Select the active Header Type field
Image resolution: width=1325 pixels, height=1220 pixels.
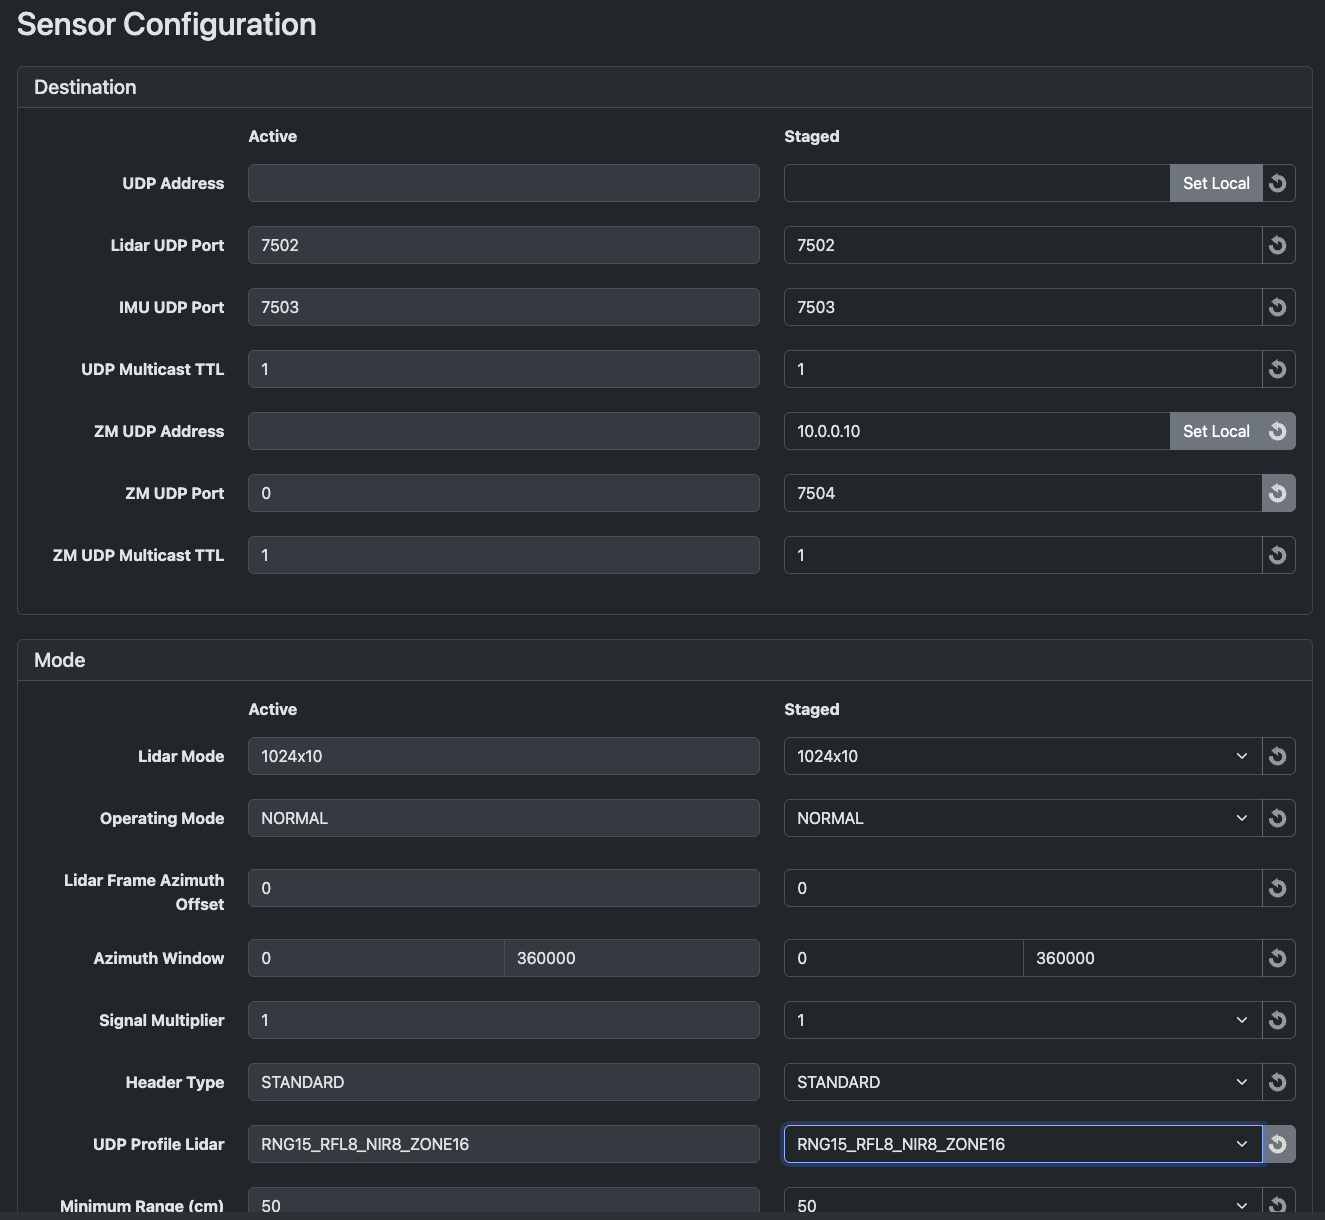coord(504,1082)
